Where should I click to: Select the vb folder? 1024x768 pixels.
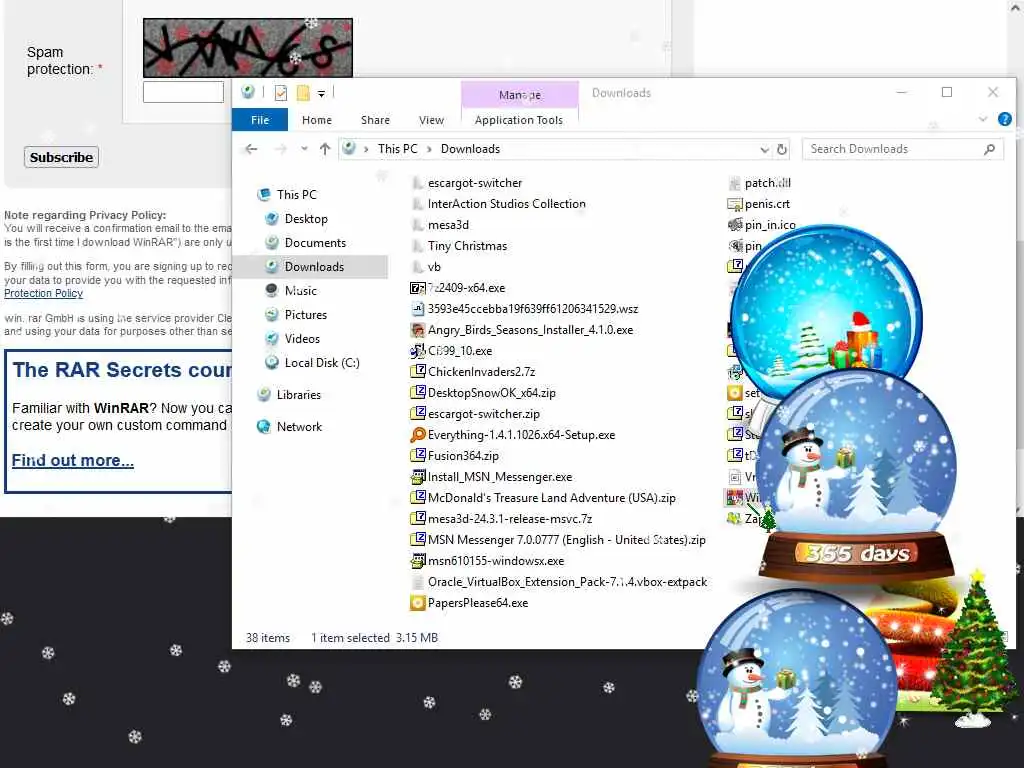426,267
